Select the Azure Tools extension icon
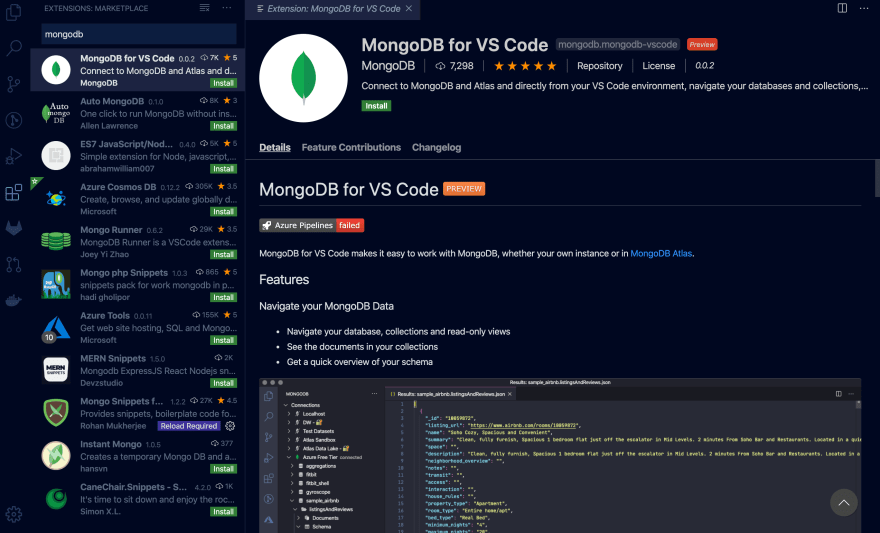 coord(56,327)
